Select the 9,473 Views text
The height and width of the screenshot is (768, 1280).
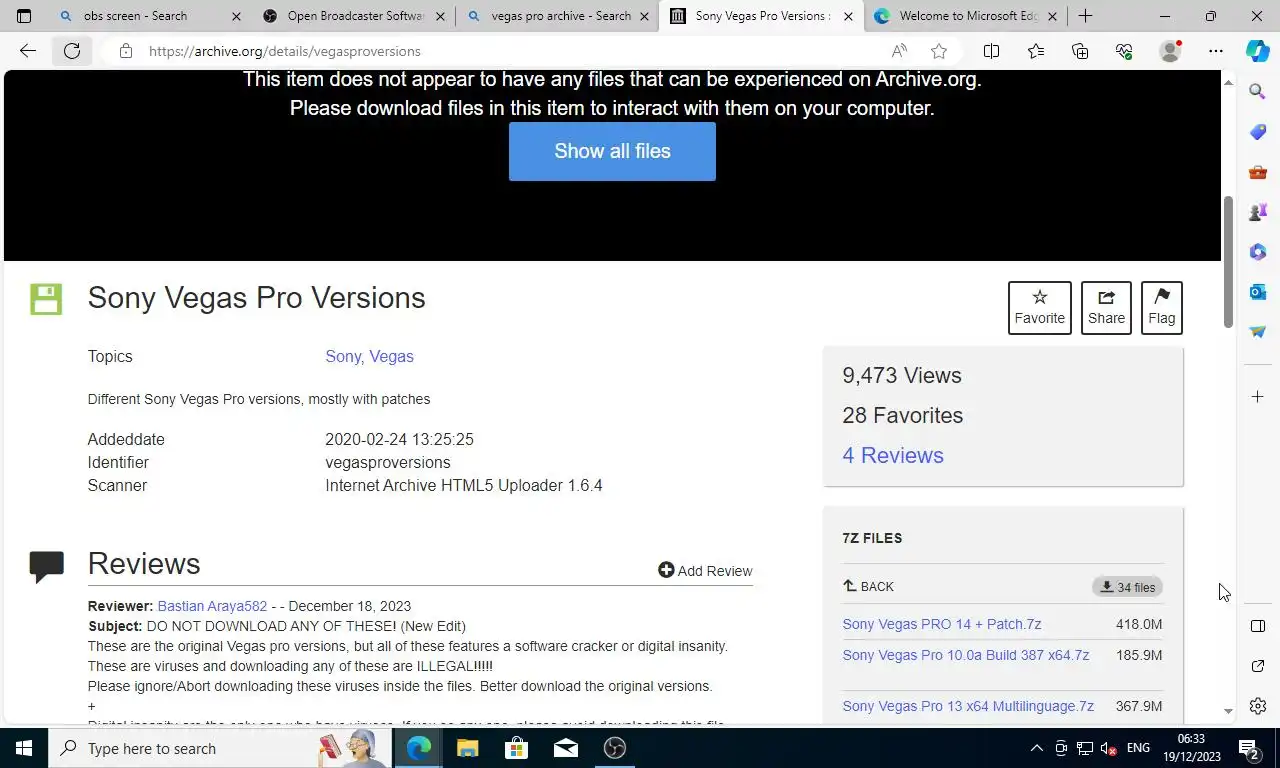click(x=902, y=375)
